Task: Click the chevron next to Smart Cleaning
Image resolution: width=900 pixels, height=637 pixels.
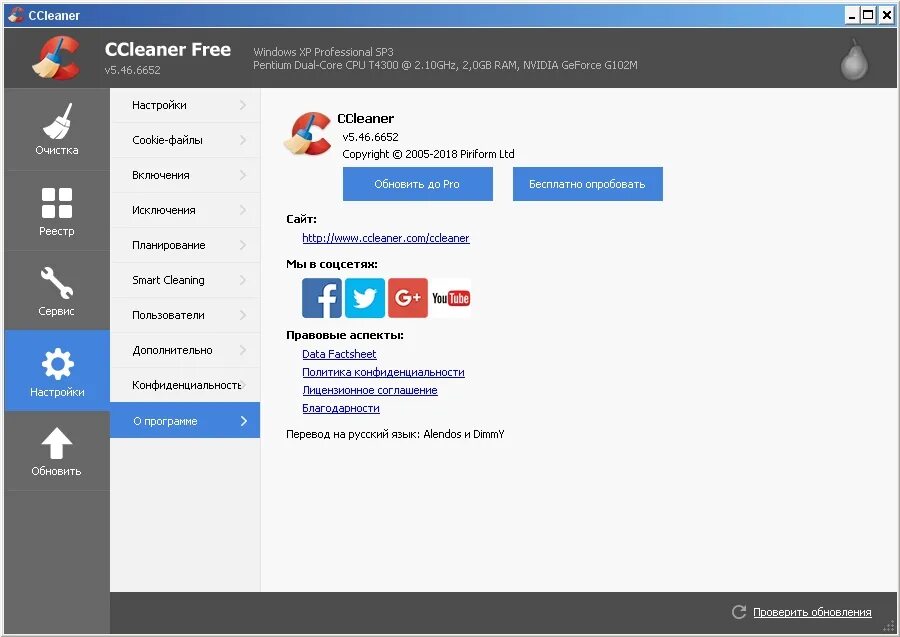Action: click(243, 280)
